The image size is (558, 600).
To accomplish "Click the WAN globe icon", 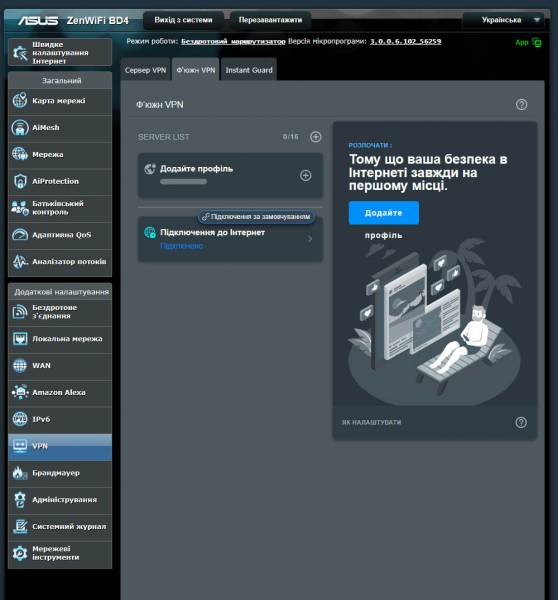I will tap(20, 365).
